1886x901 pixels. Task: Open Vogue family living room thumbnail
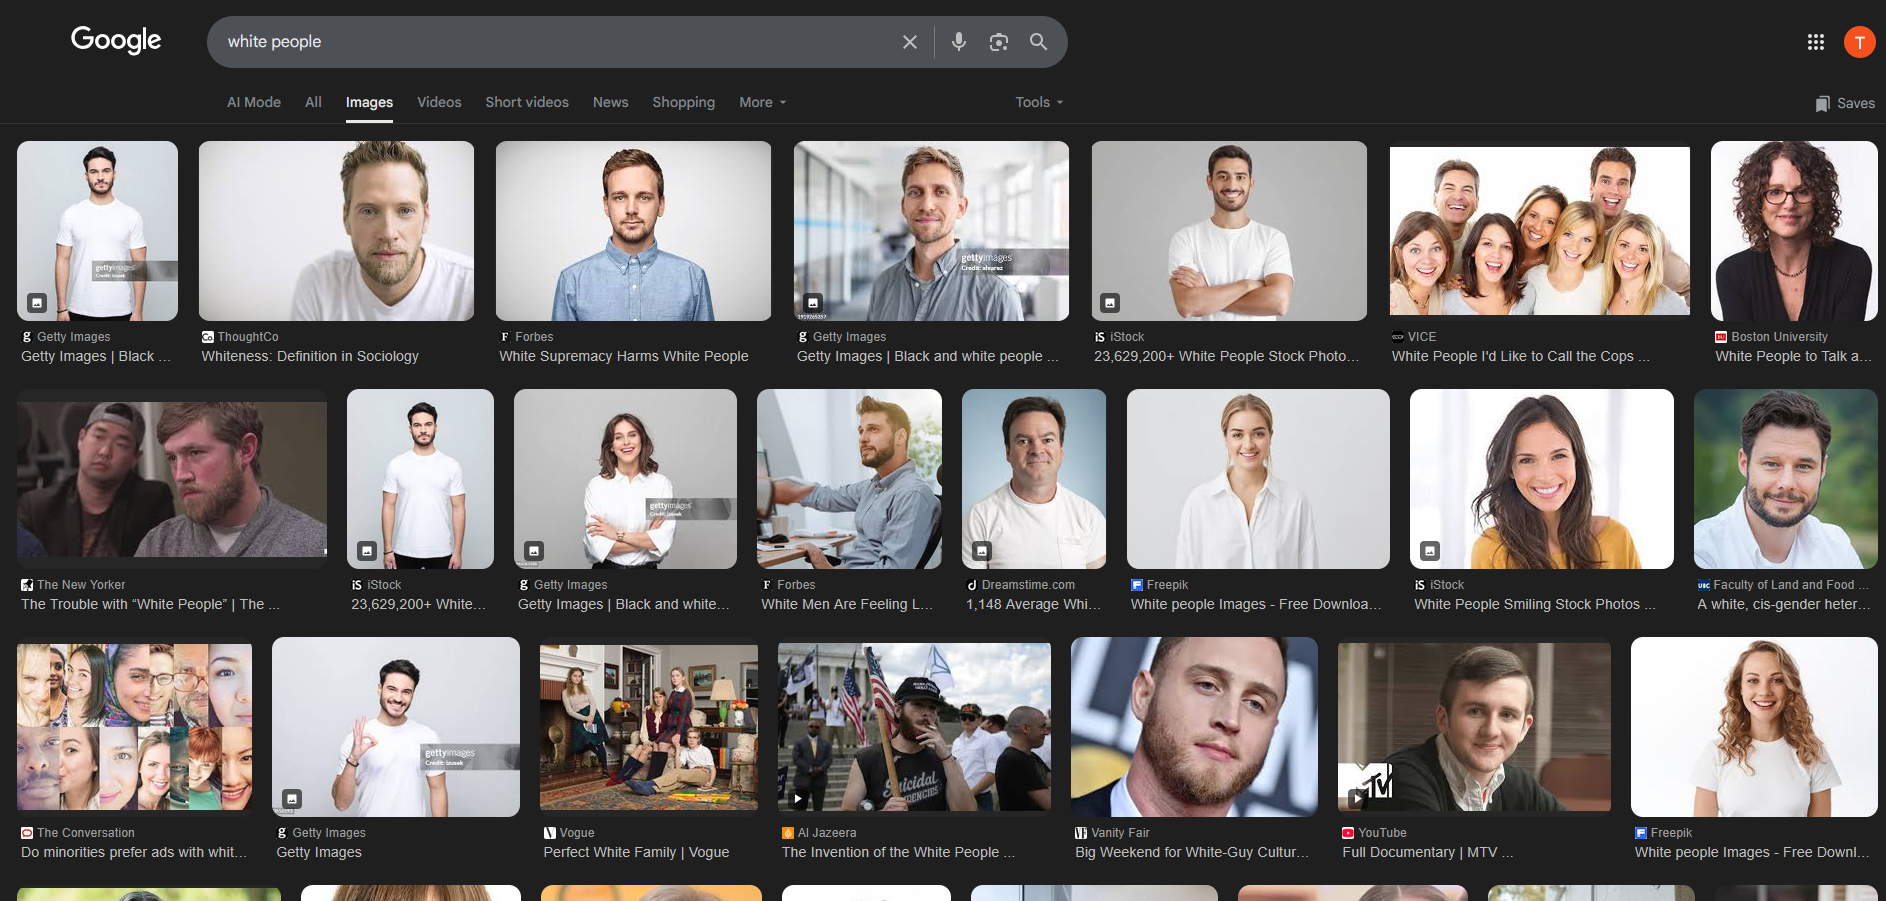(649, 727)
